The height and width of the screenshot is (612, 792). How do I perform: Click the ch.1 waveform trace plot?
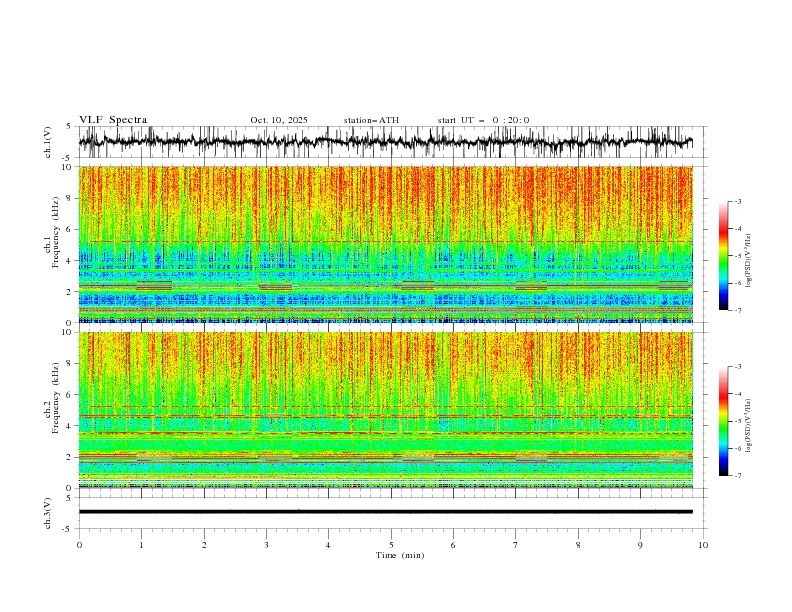(x=386, y=142)
